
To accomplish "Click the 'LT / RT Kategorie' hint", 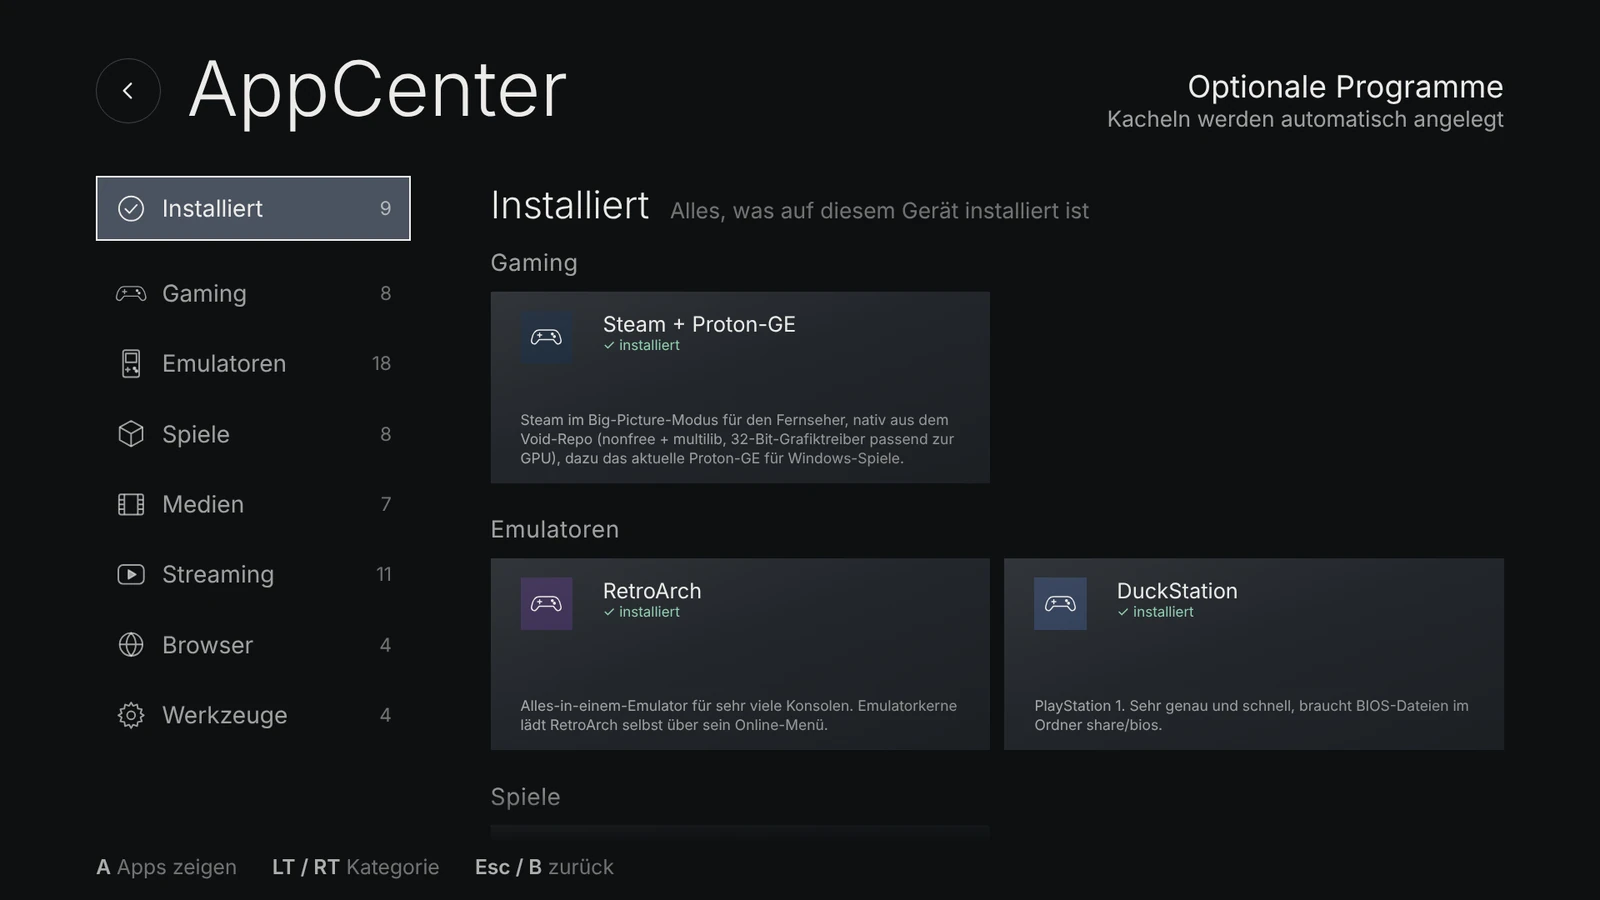I will (356, 867).
